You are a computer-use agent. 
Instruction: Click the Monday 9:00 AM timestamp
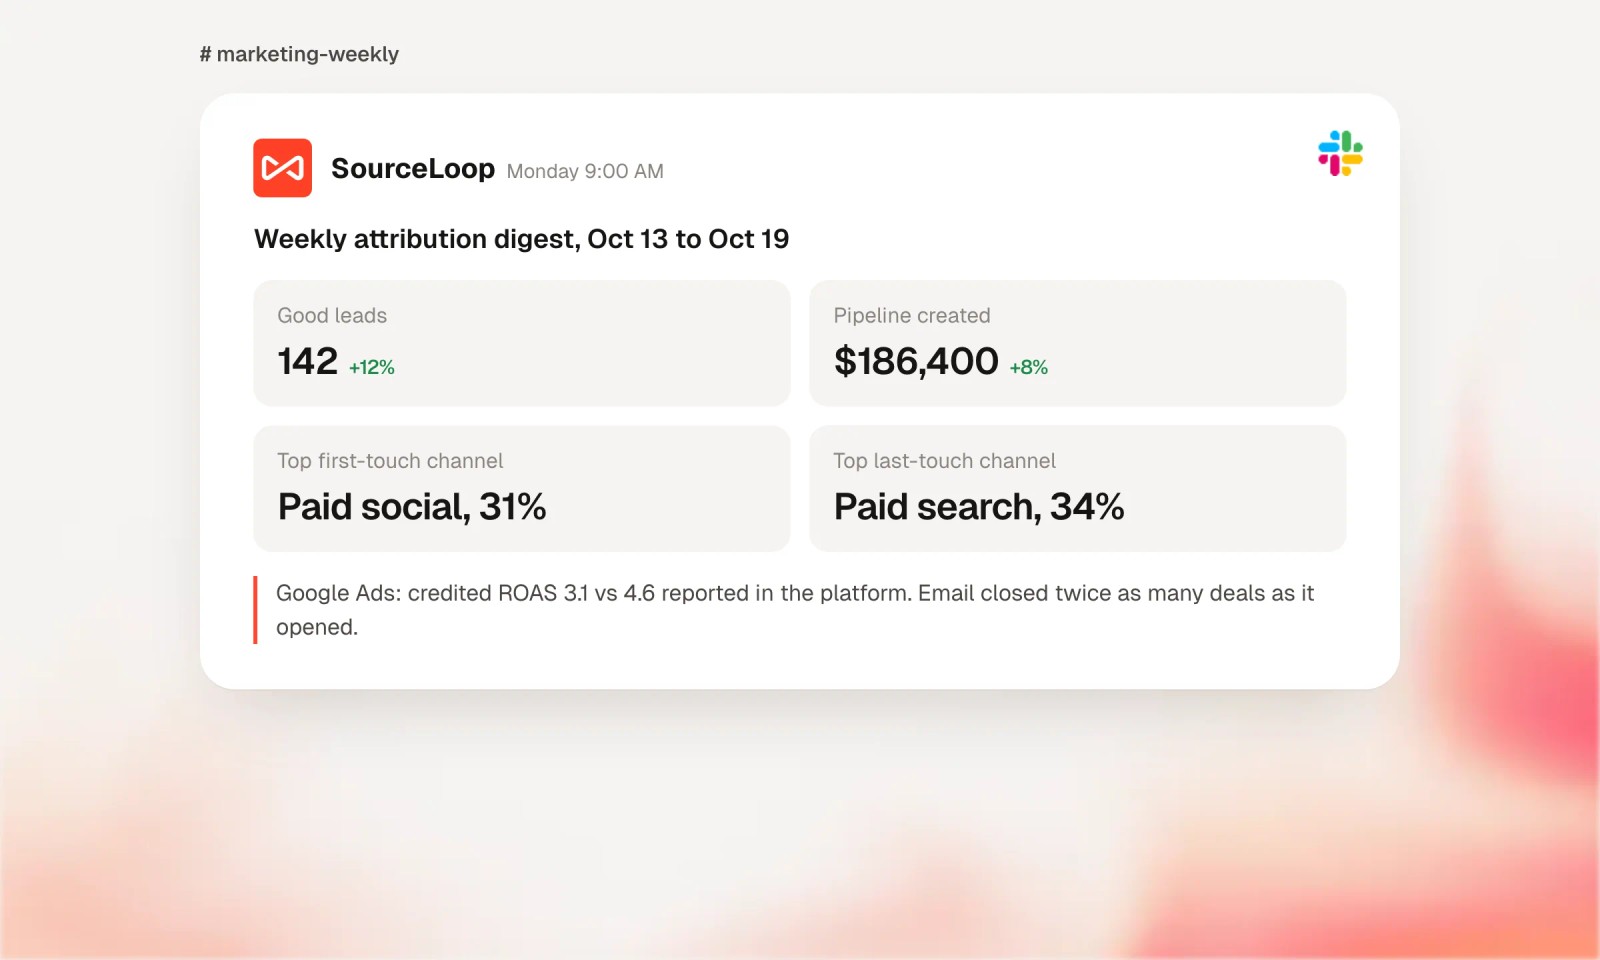click(x=585, y=171)
